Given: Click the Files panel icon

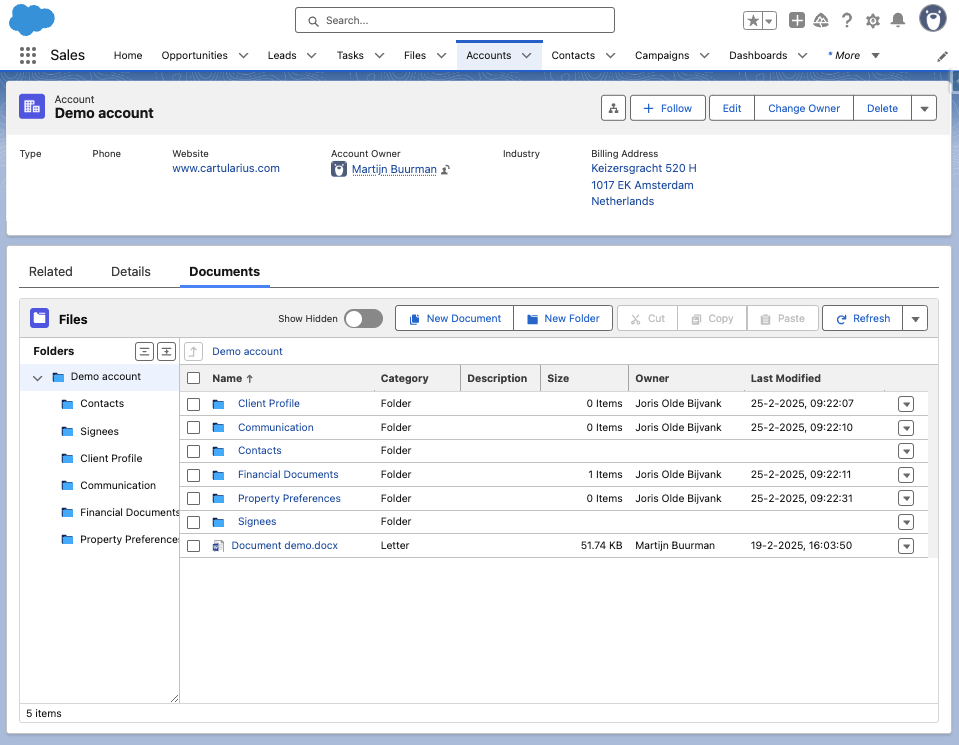Looking at the screenshot, I should (x=40, y=319).
